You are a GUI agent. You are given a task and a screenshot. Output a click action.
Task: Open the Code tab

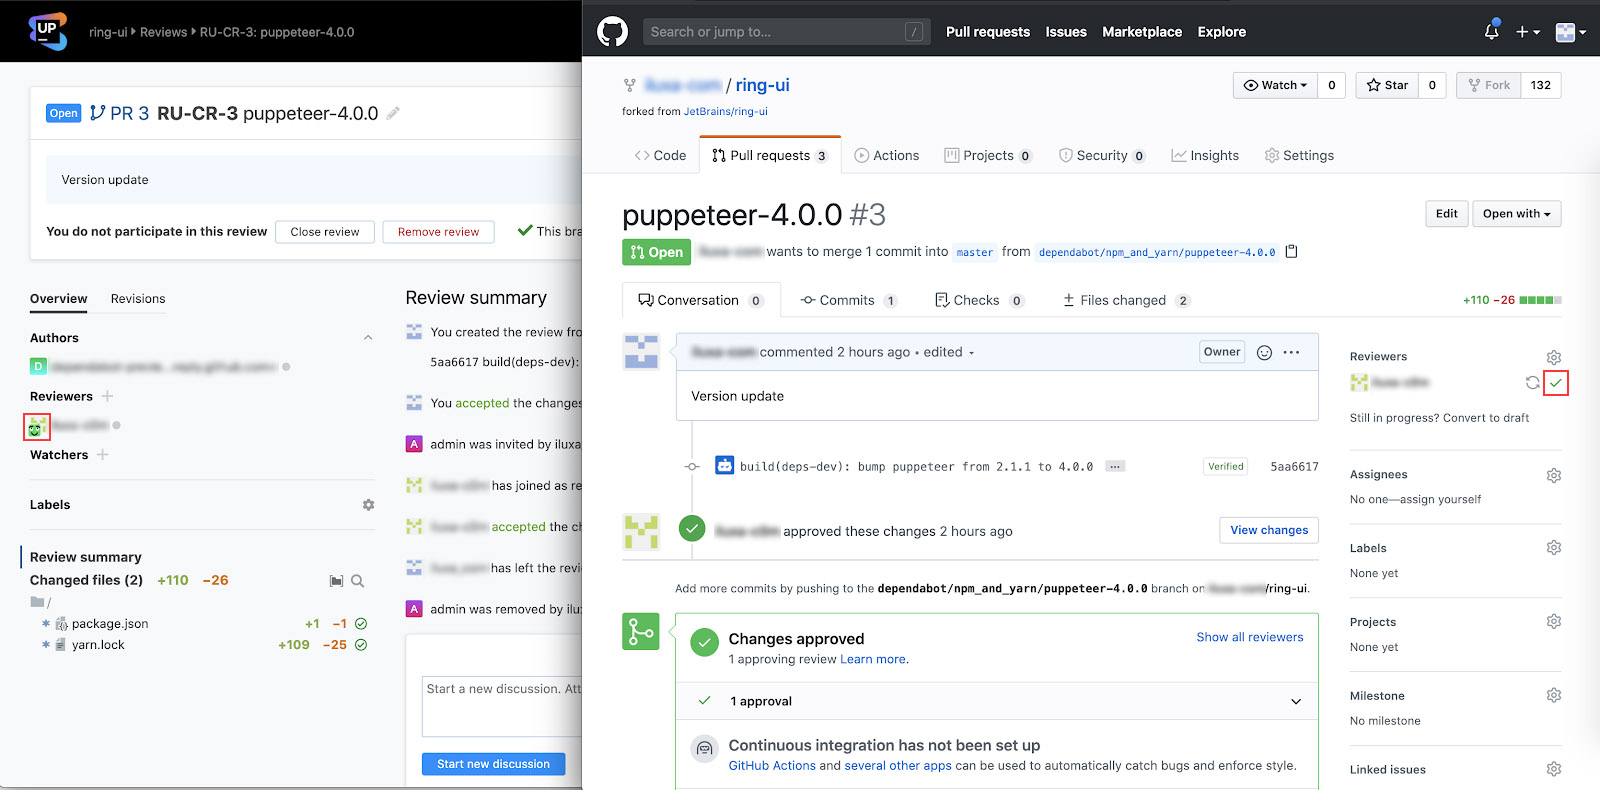coord(660,155)
